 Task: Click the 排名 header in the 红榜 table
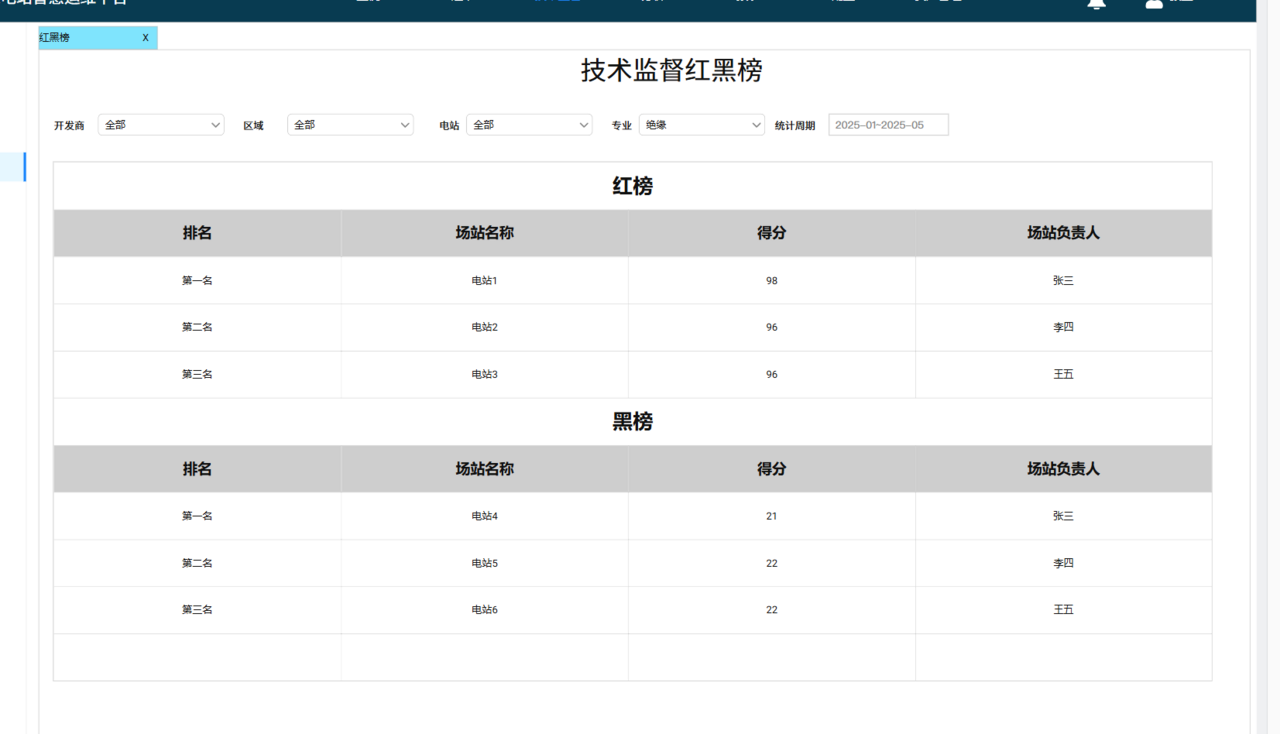[197, 233]
